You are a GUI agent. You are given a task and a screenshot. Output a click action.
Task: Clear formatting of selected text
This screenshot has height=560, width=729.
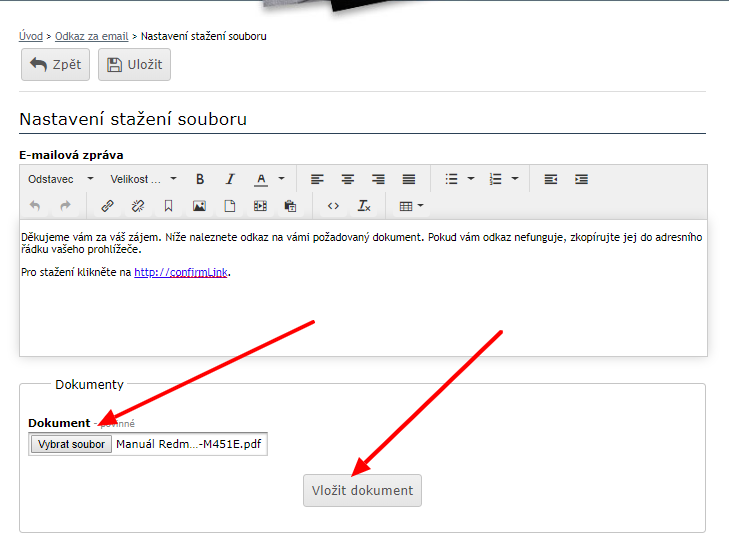pyautogui.click(x=365, y=206)
